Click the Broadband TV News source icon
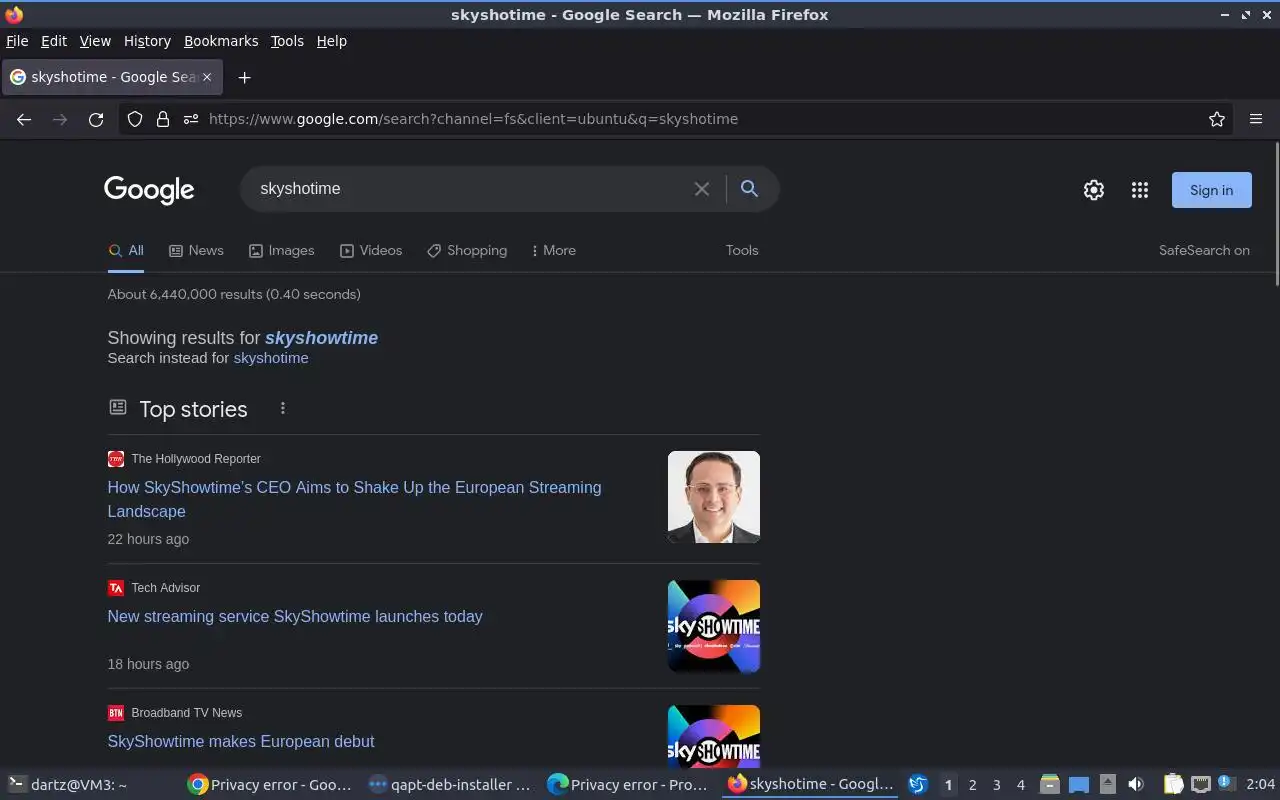The image size is (1280, 800). pyautogui.click(x=116, y=713)
